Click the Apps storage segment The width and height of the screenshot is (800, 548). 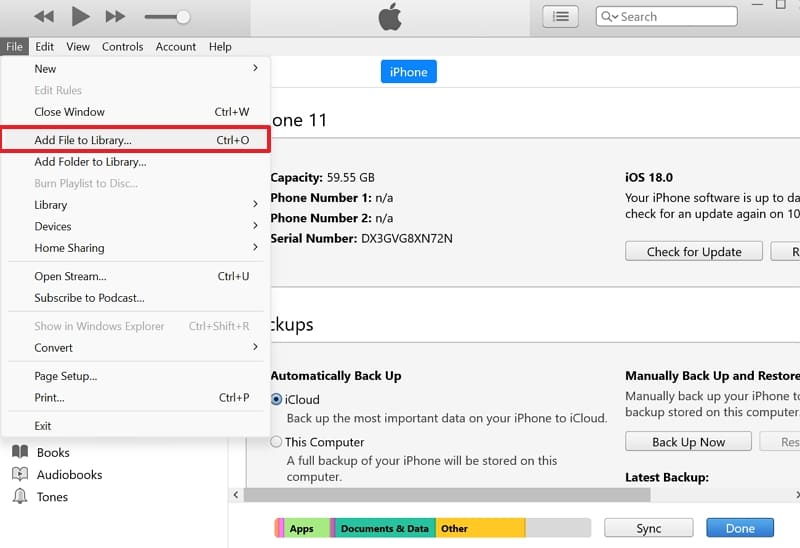pyautogui.click(x=307, y=528)
